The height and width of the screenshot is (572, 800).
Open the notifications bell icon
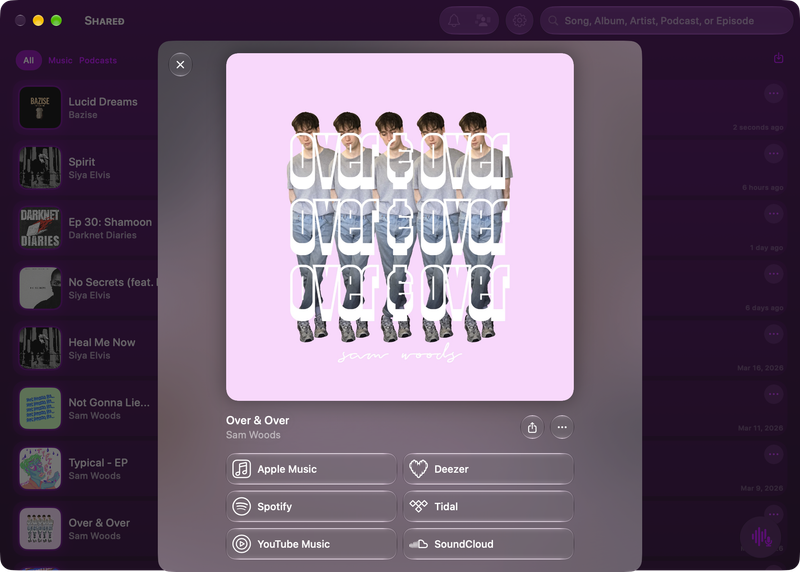[x=454, y=21]
